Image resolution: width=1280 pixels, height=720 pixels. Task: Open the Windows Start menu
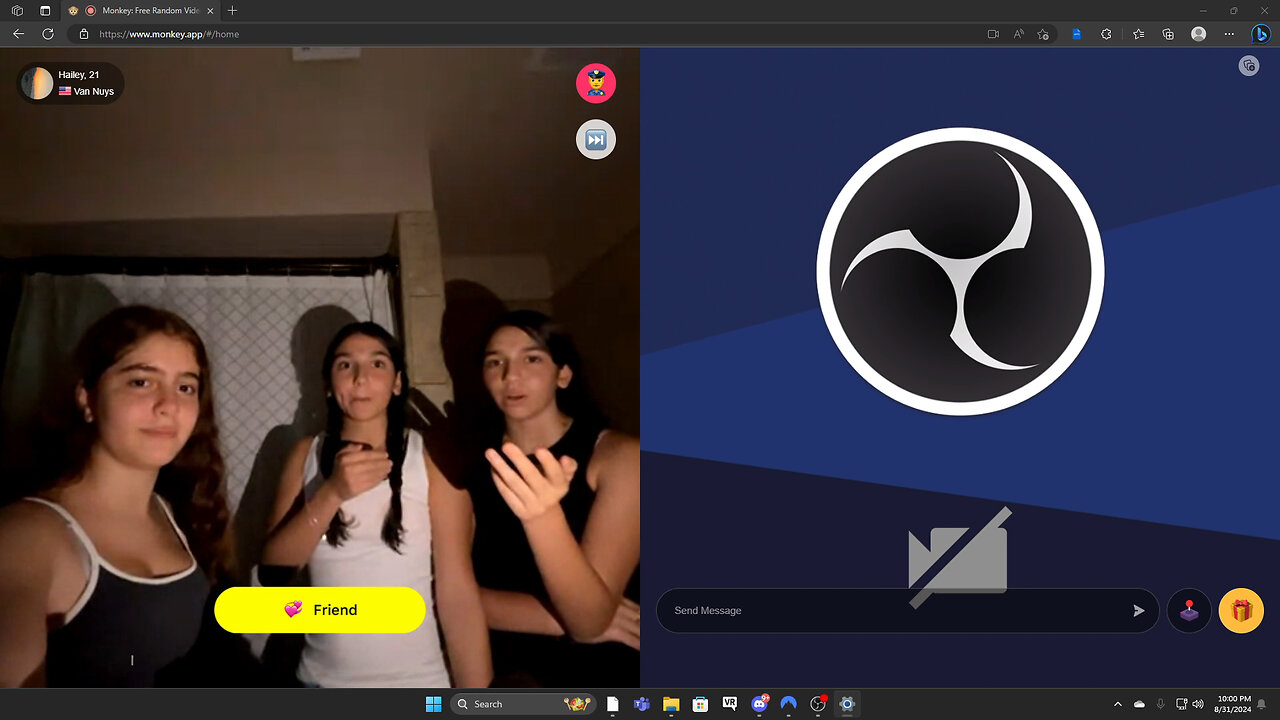[x=433, y=704]
